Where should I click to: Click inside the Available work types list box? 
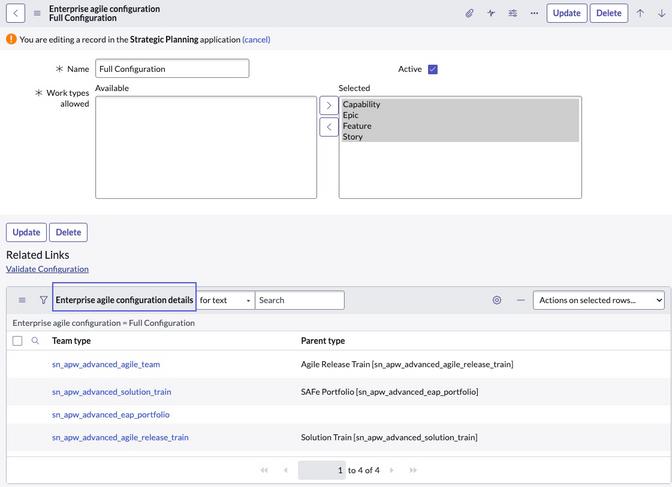[206, 147]
